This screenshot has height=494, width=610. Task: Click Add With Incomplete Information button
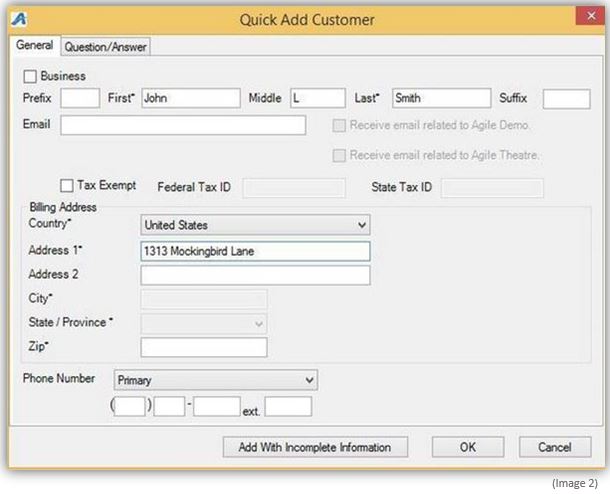[315, 447]
